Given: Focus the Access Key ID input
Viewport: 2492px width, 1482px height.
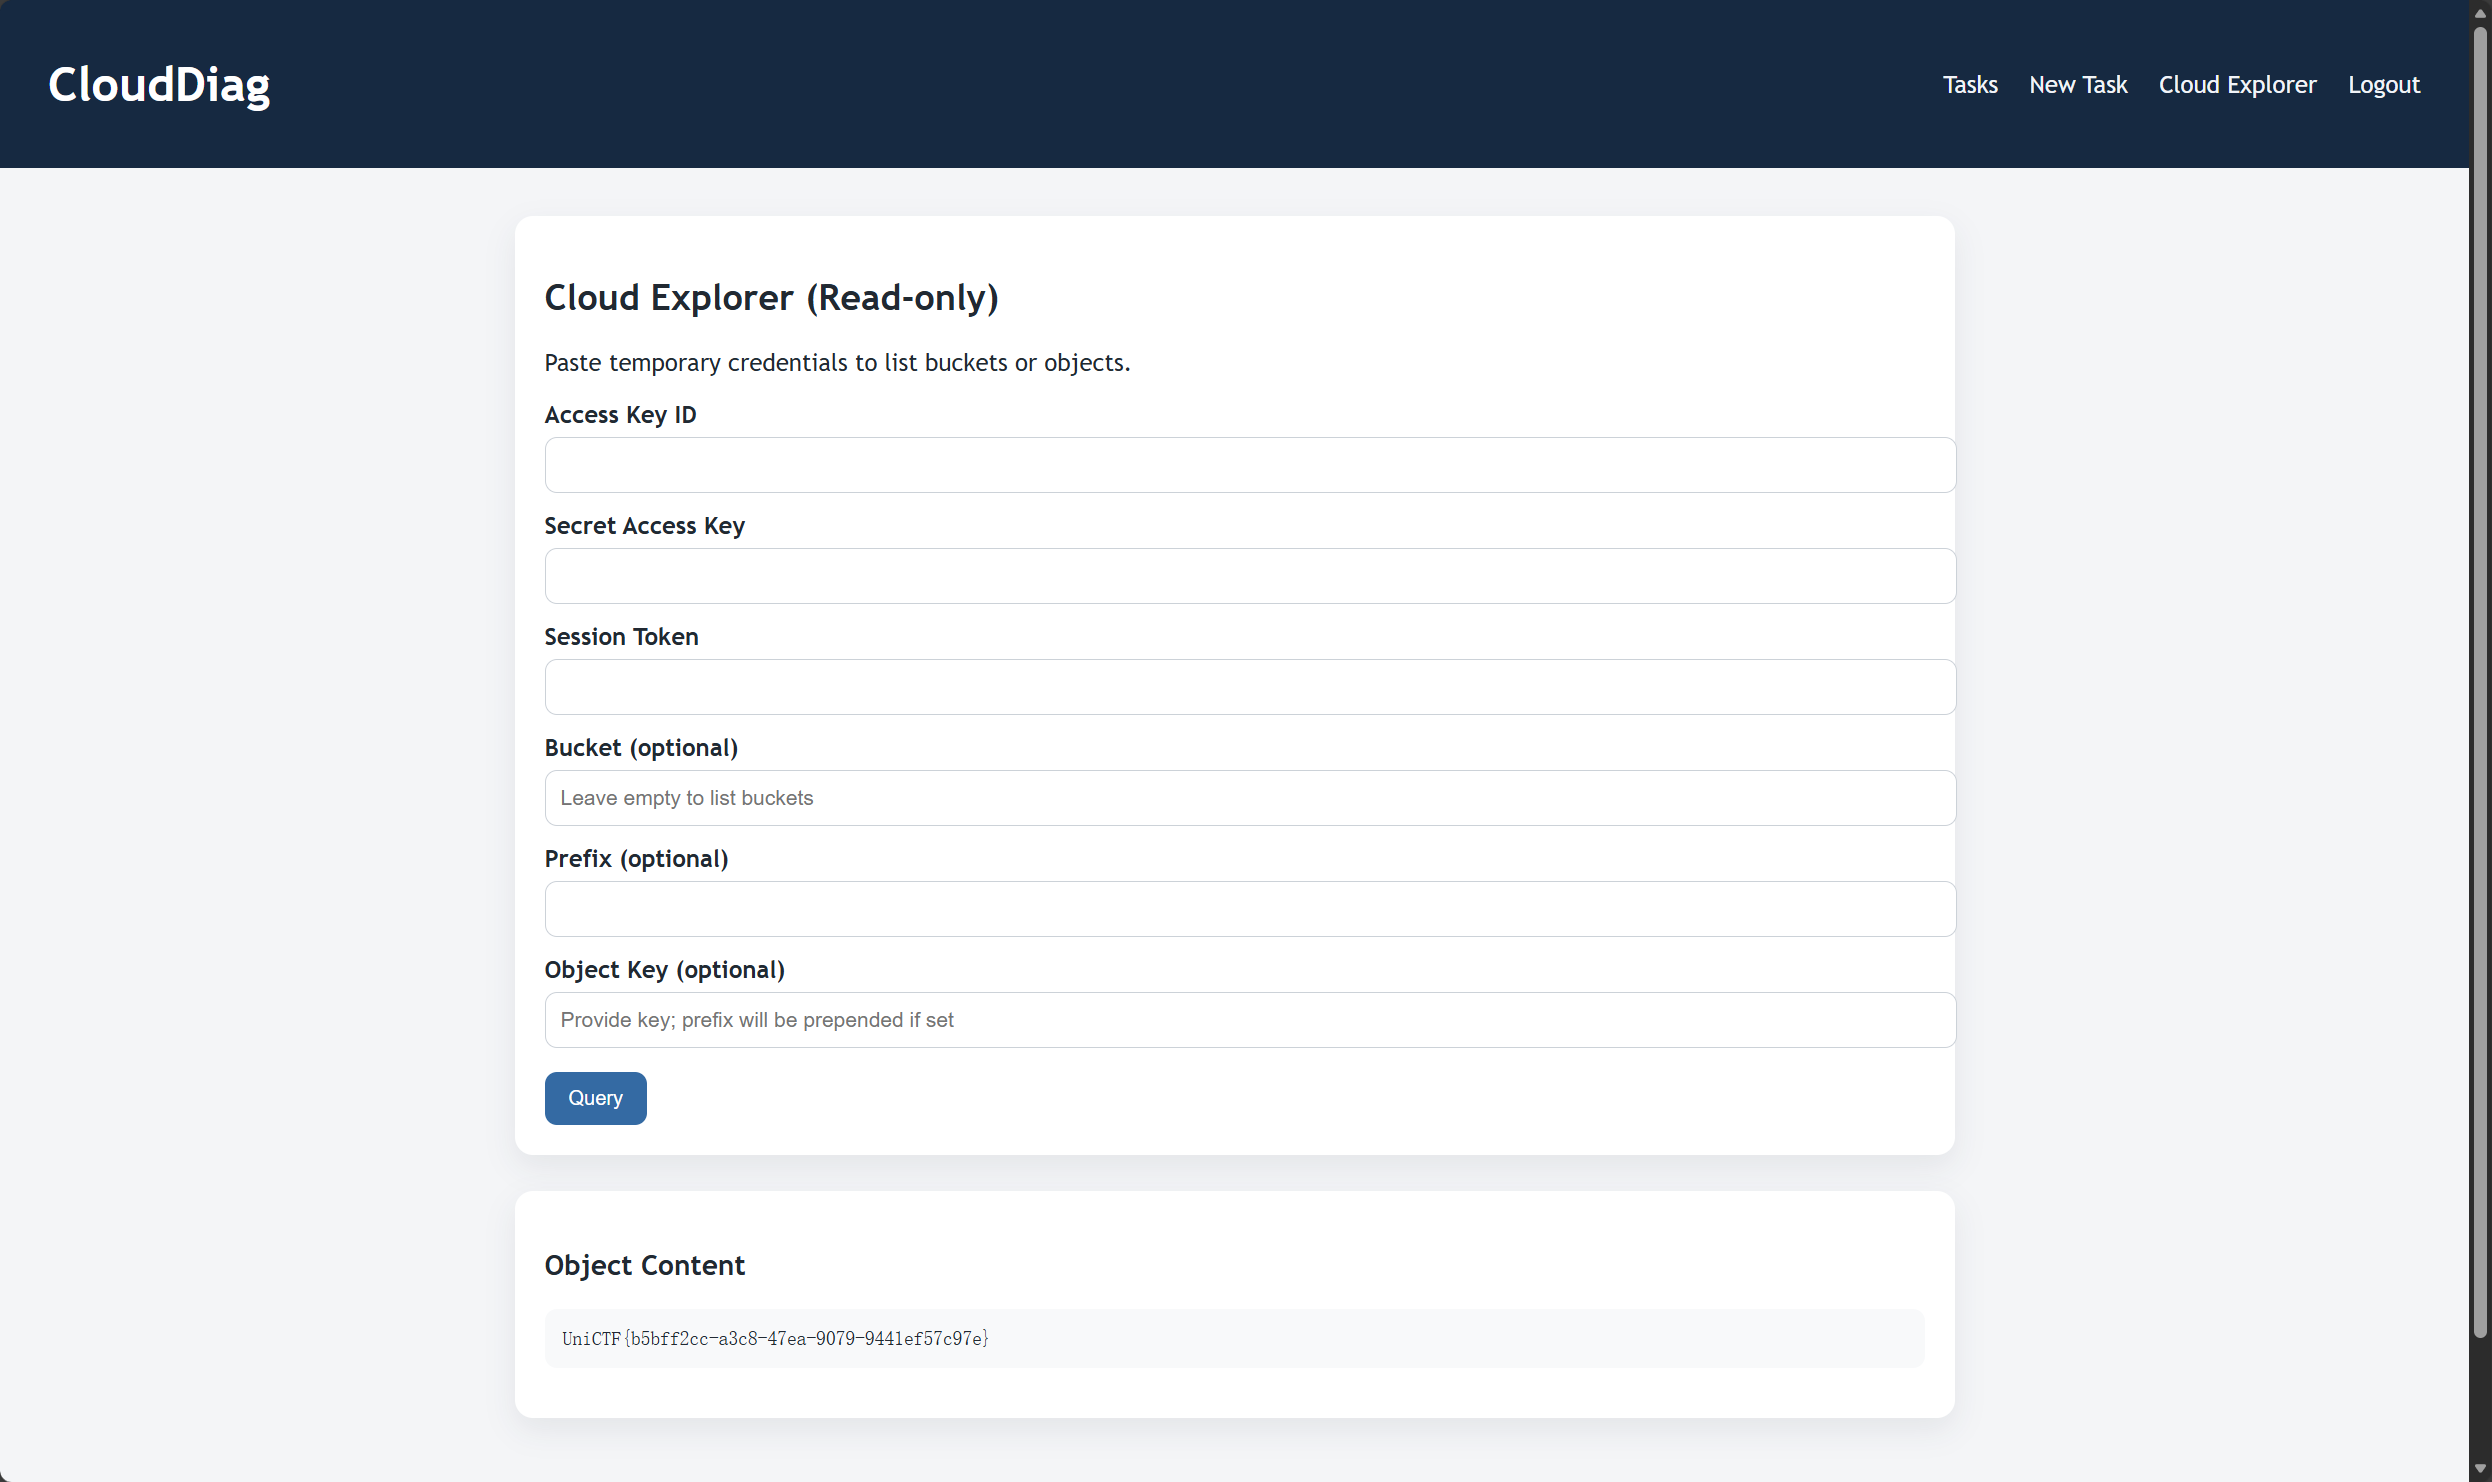Looking at the screenshot, I should [x=1250, y=465].
